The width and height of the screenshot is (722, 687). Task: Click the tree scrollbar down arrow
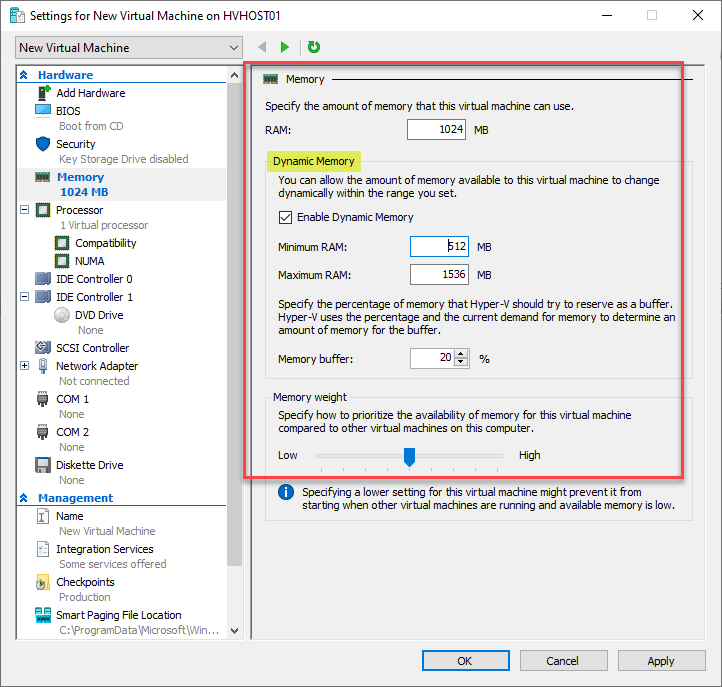234,631
